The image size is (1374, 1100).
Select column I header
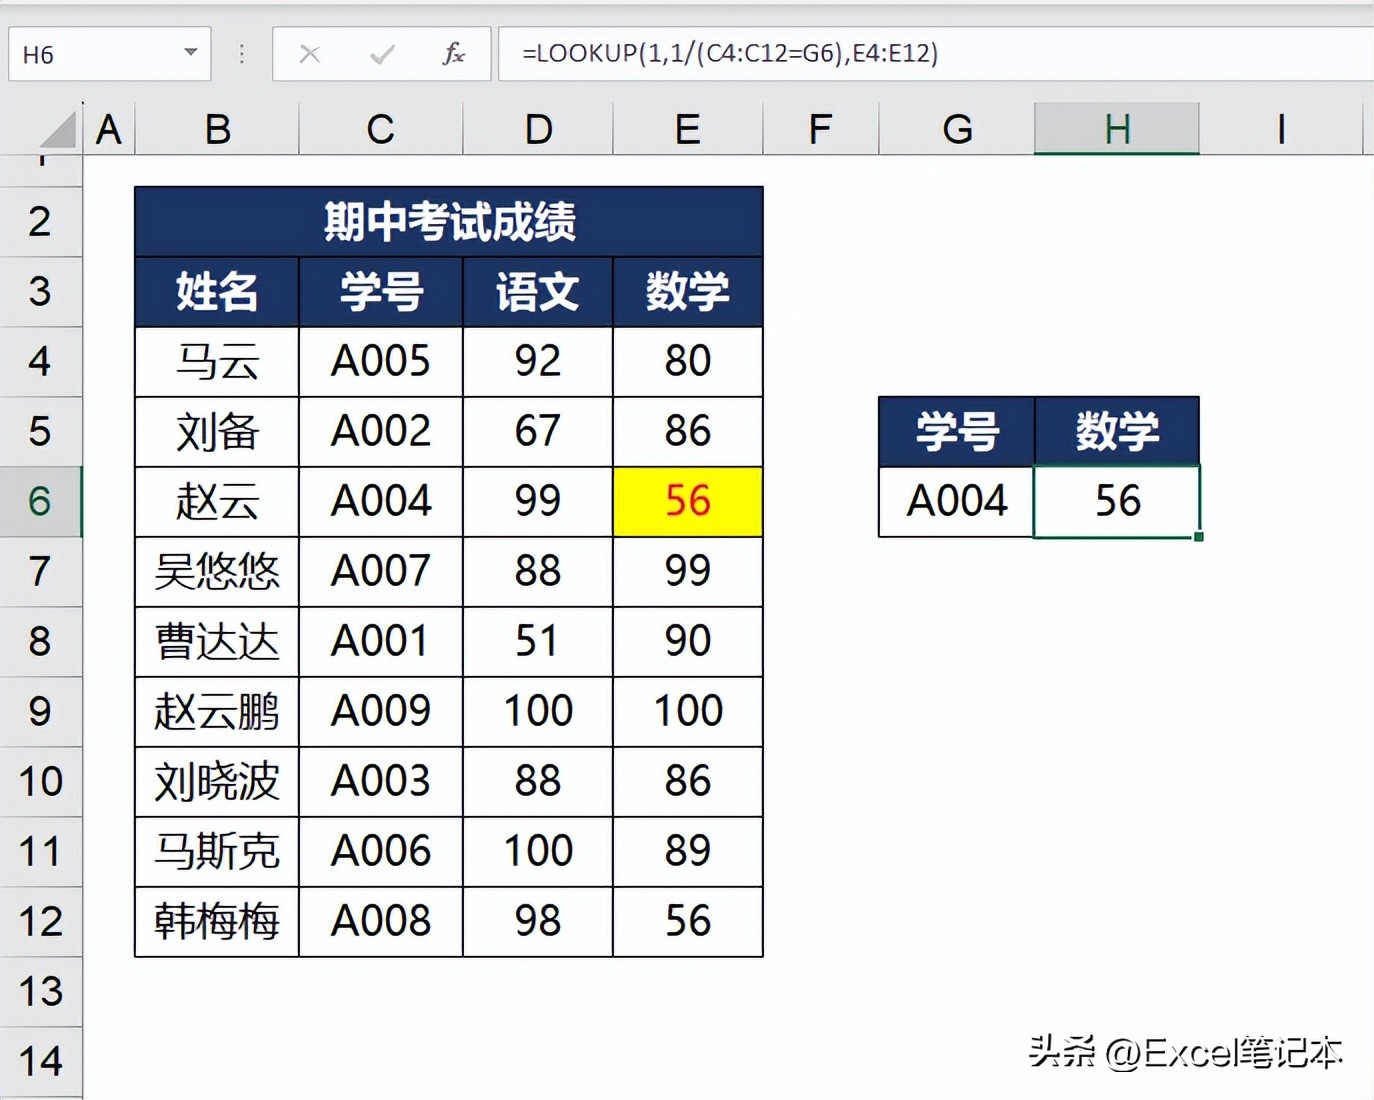(1281, 130)
